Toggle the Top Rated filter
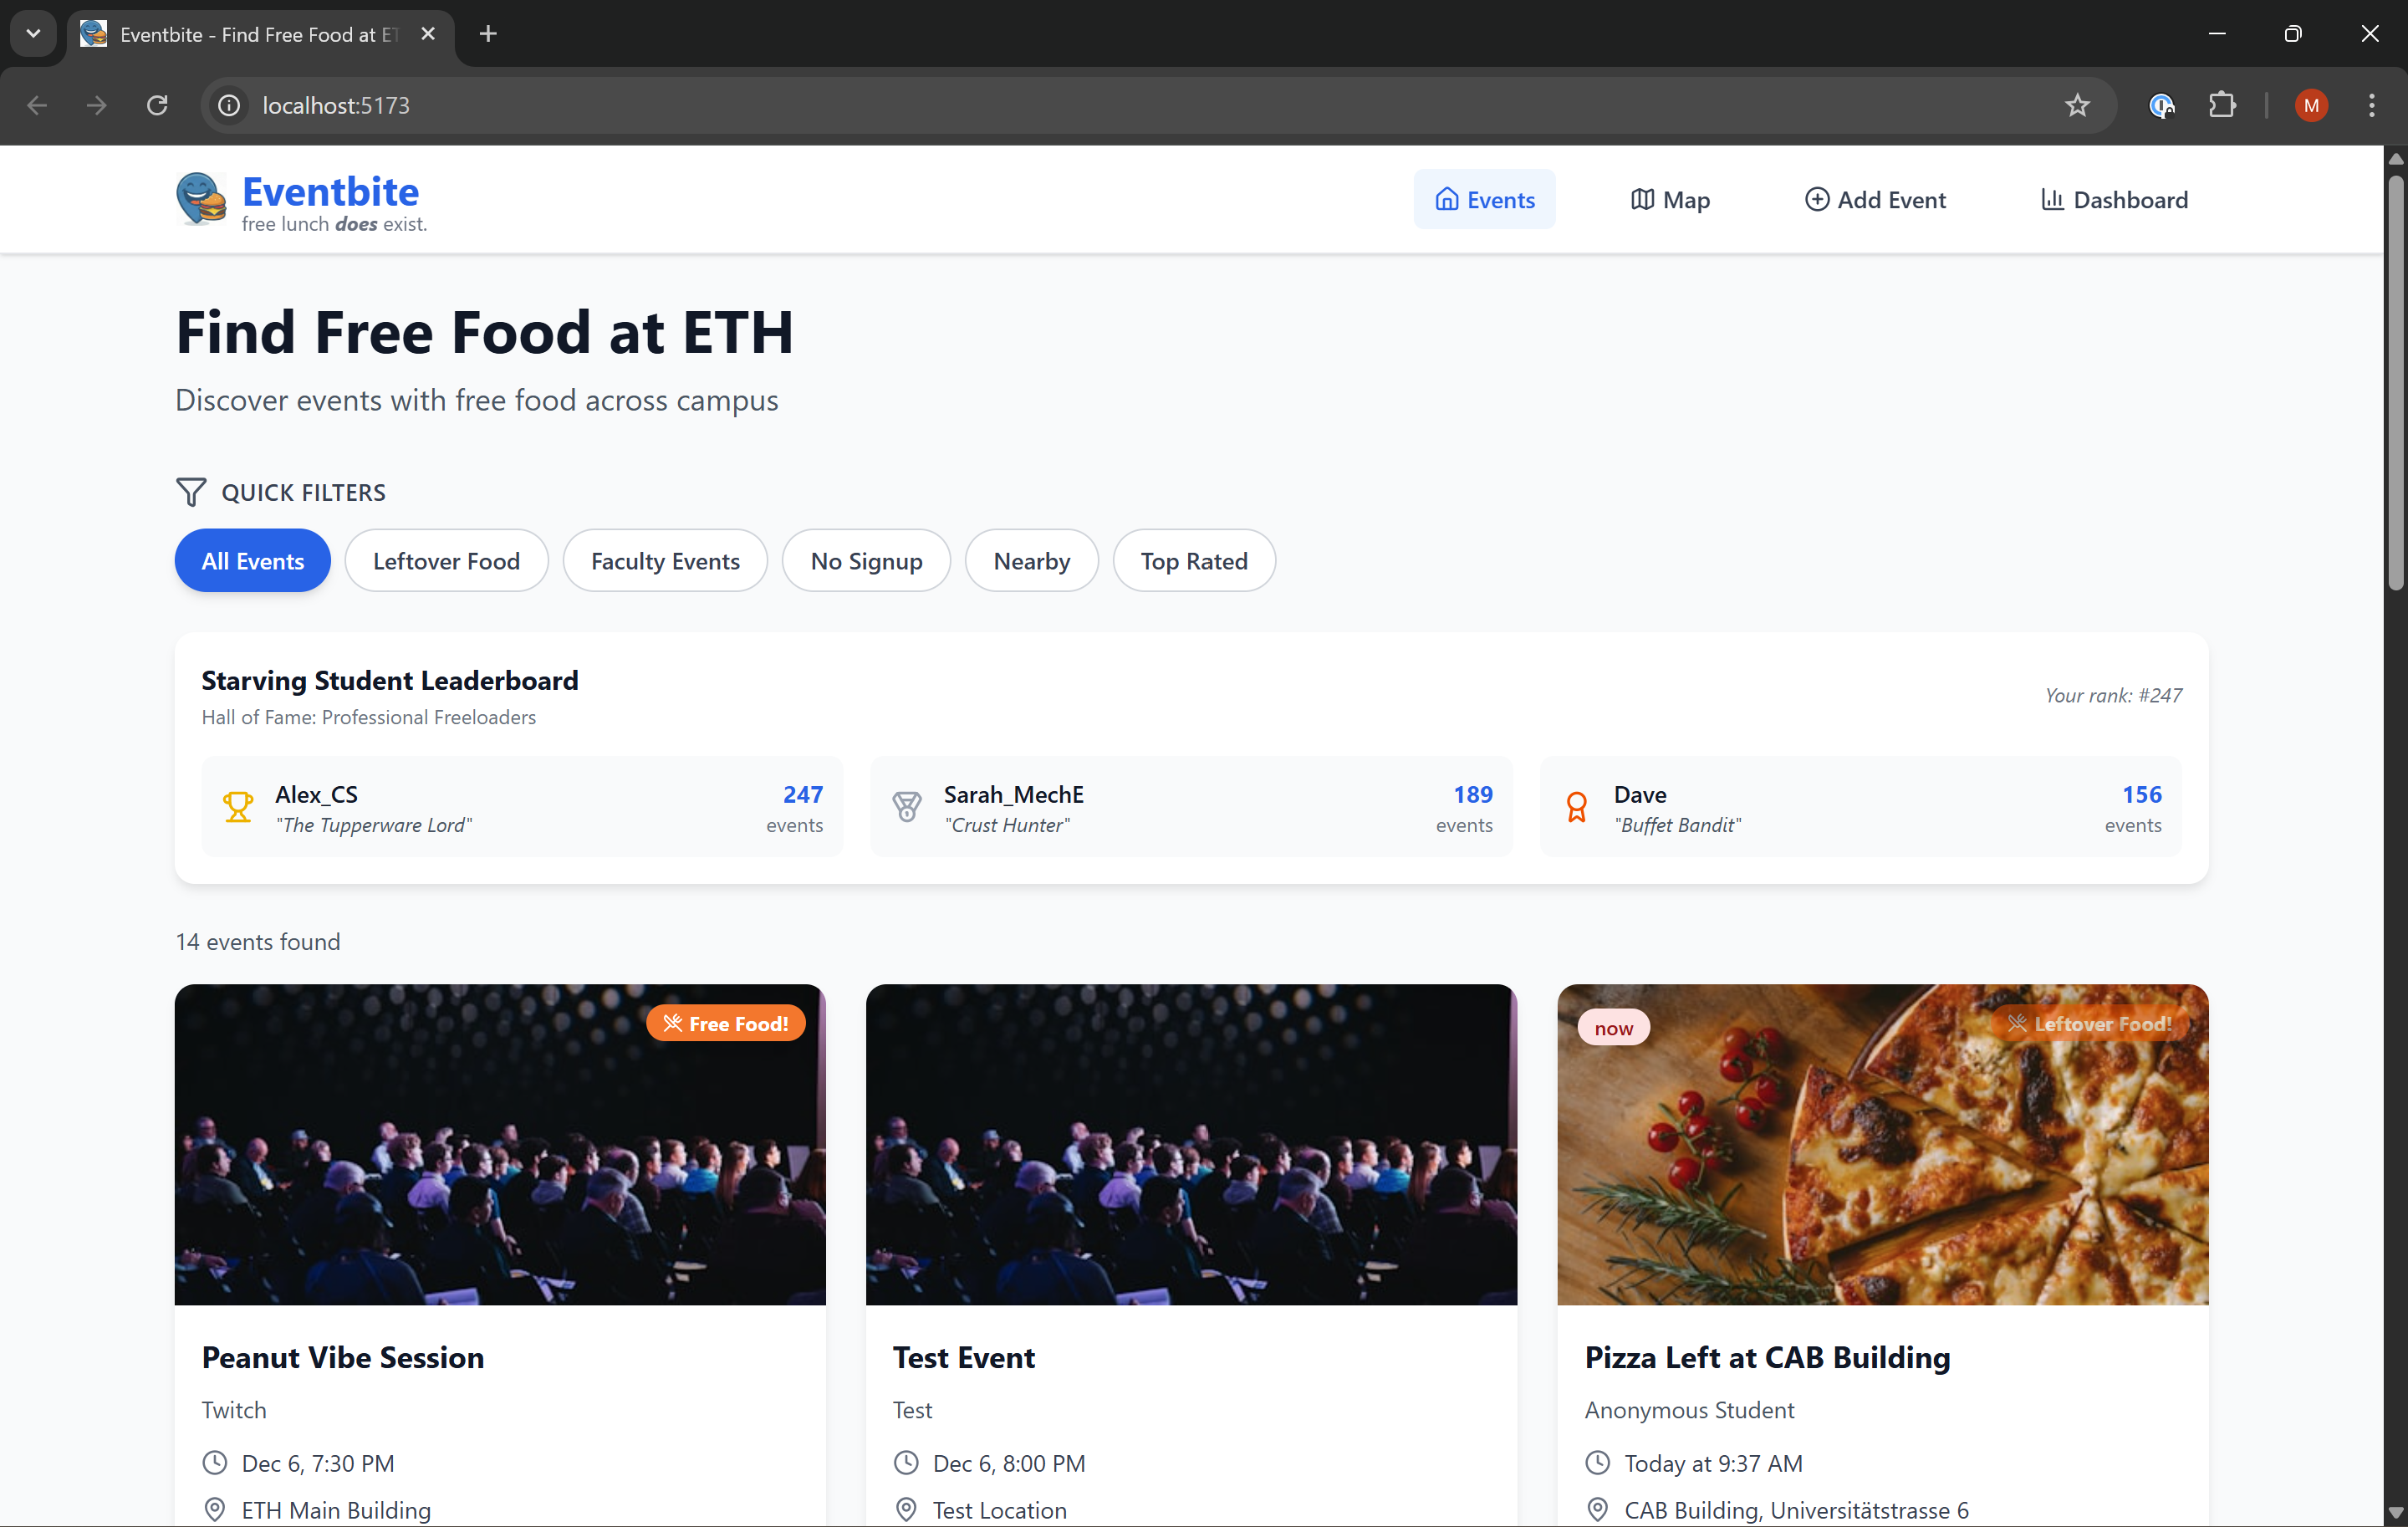2408x1527 pixels. coord(1194,561)
